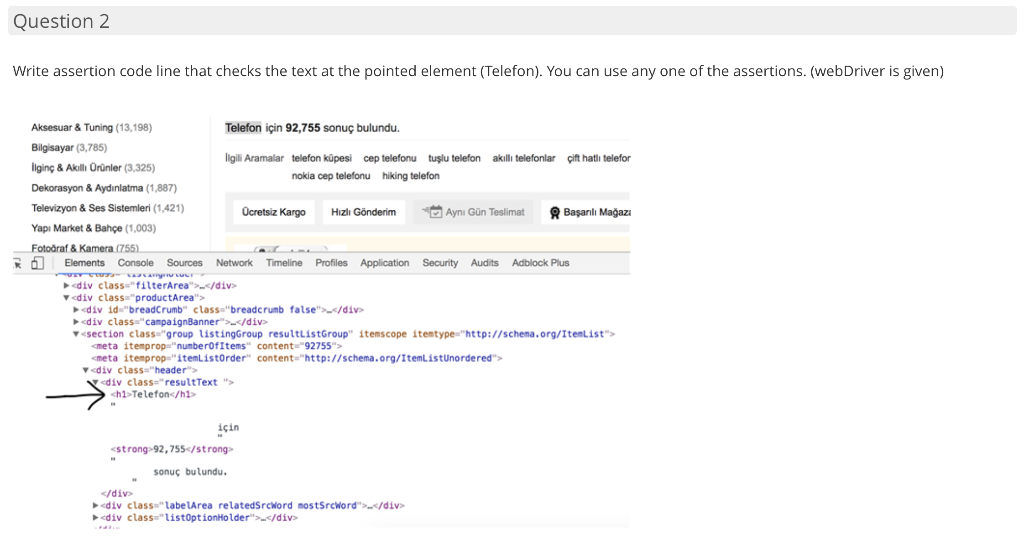Switch to the Console tab
The width and height of the screenshot is (1024, 560).
tap(135, 263)
